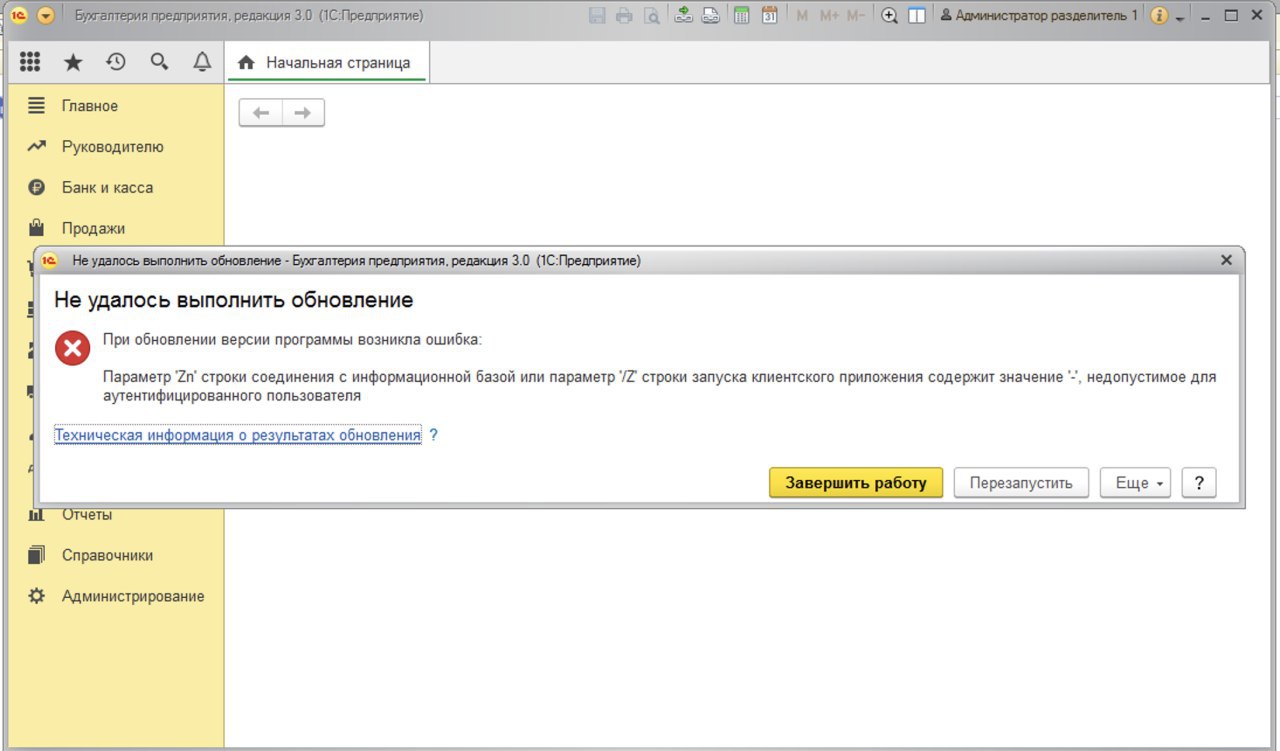Image resolution: width=1280 pixels, height=751 pixels.
Task: Click the Администратор разделитель 1 user name
Action: point(1039,16)
